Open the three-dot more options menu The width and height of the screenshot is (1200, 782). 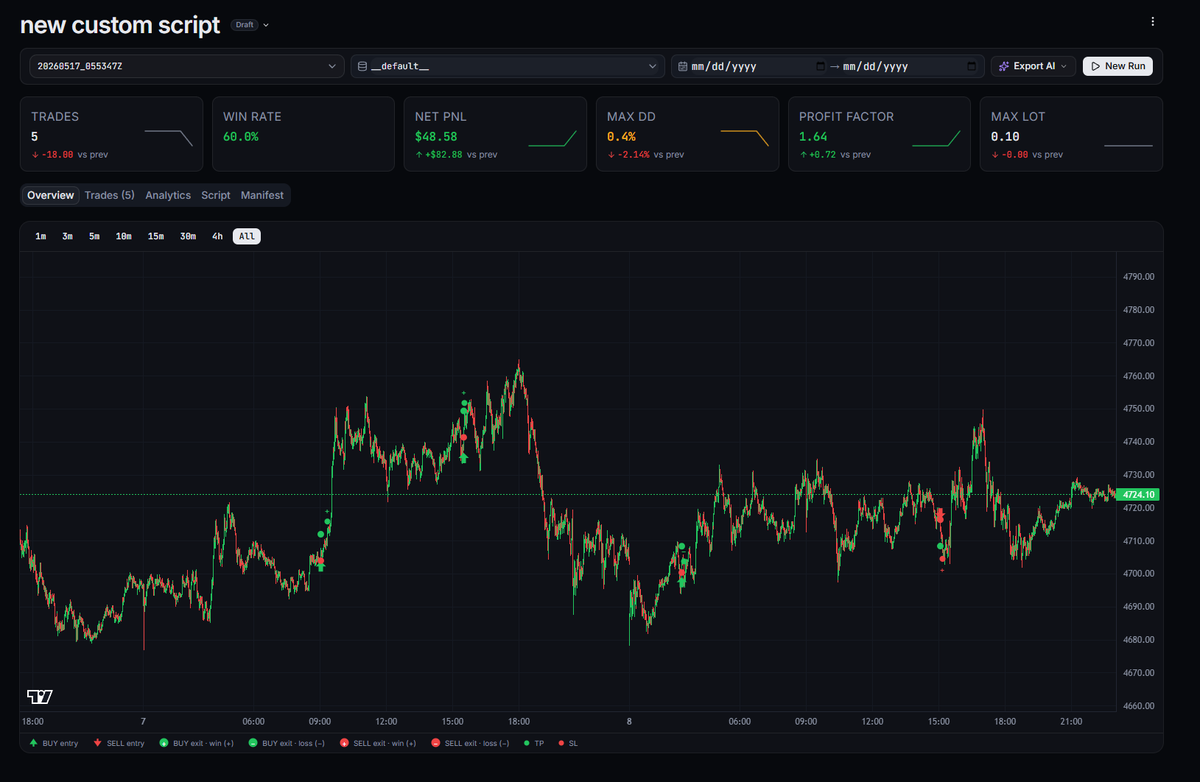(x=1153, y=21)
